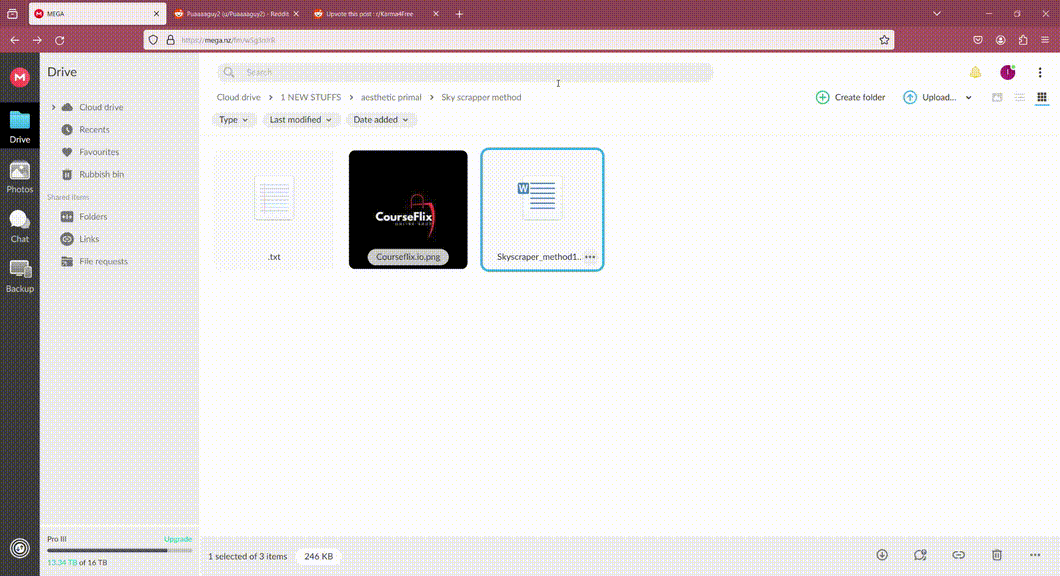Screen dimensions: 1060x576
Task: Select Skyscraper_method1 Word document
Action: 542,210
